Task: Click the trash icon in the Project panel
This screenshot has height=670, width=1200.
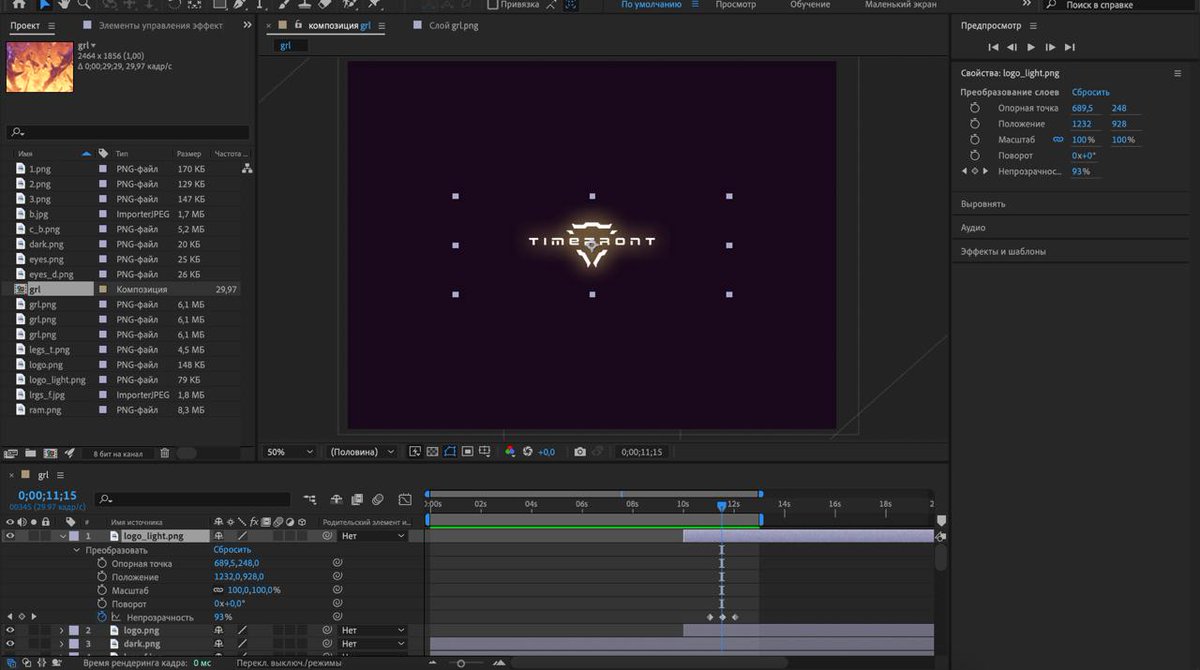Action: click(165, 453)
